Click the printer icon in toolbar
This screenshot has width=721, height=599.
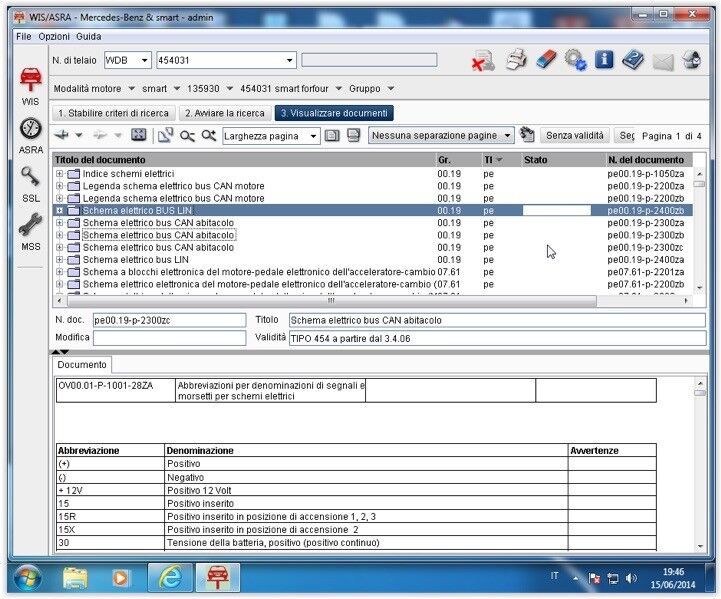(x=516, y=60)
